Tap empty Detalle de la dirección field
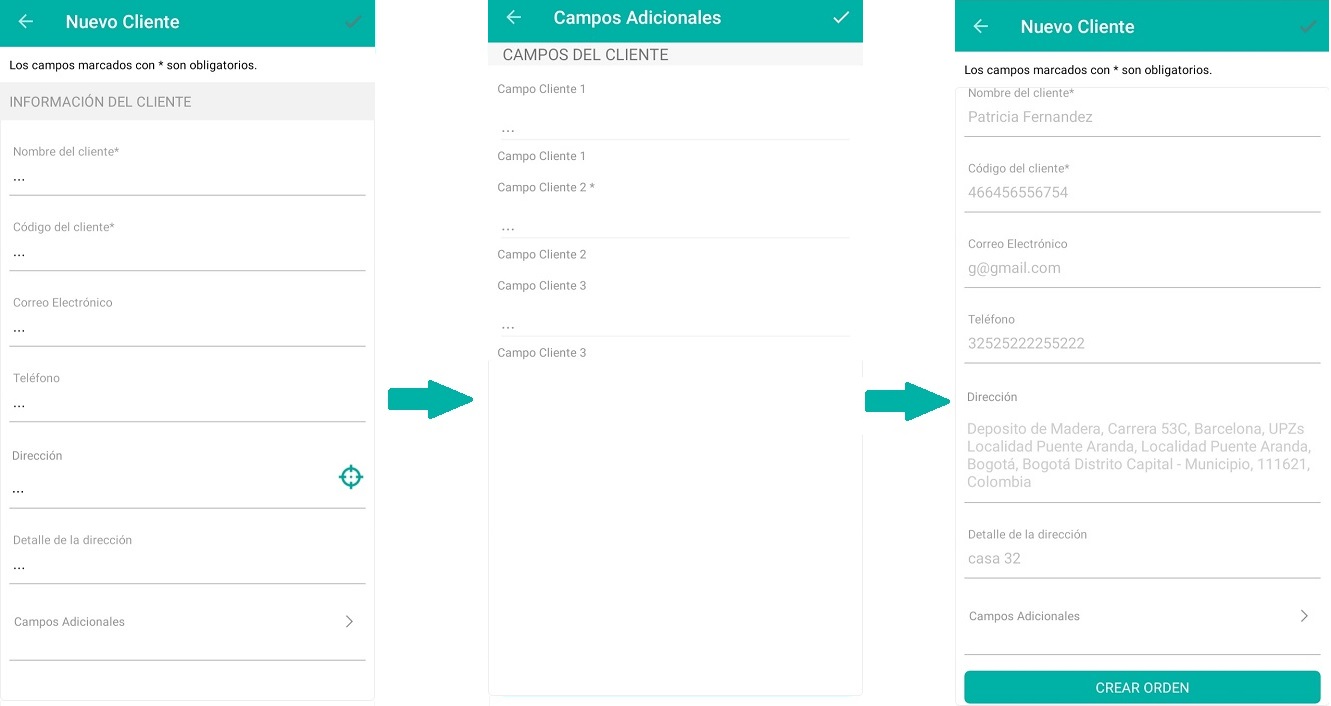 click(x=188, y=567)
